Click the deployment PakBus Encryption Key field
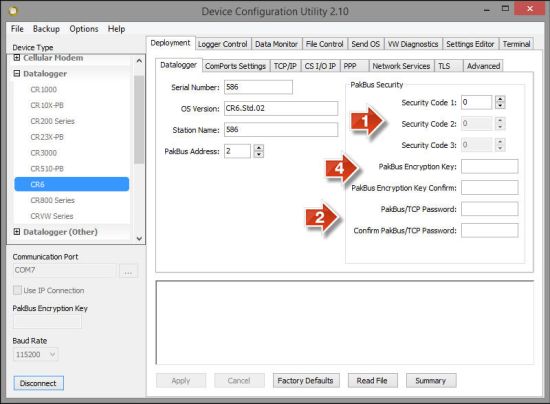 pyautogui.click(x=490, y=166)
